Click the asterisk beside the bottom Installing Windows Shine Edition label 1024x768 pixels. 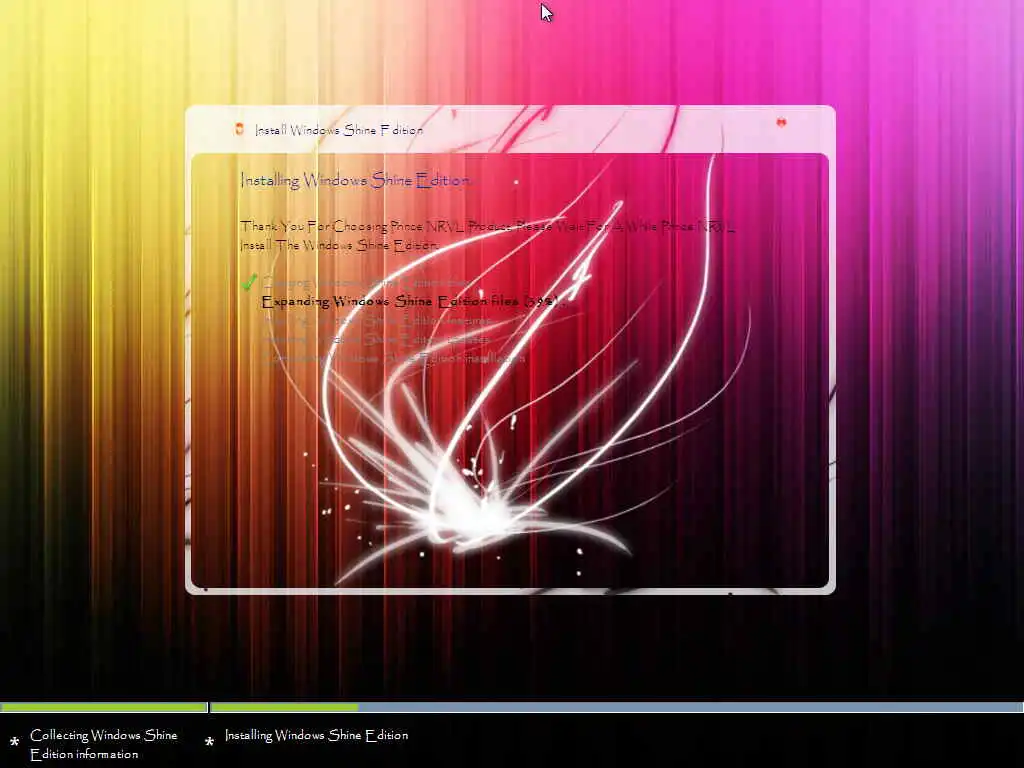pos(209,742)
